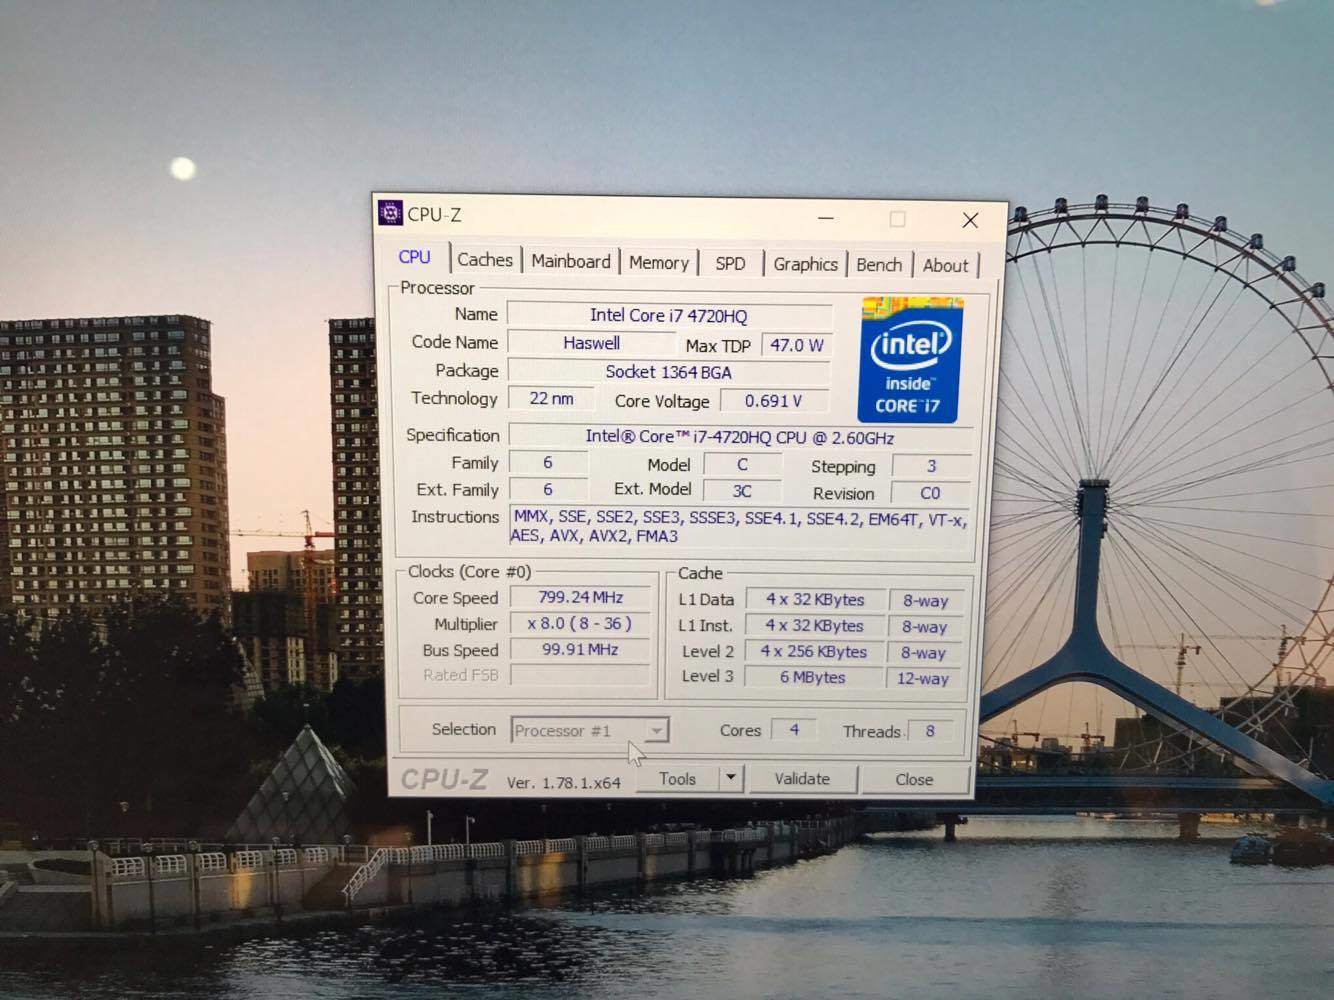Switch to the Bench tab
The image size is (1334, 1000).
coord(879,264)
